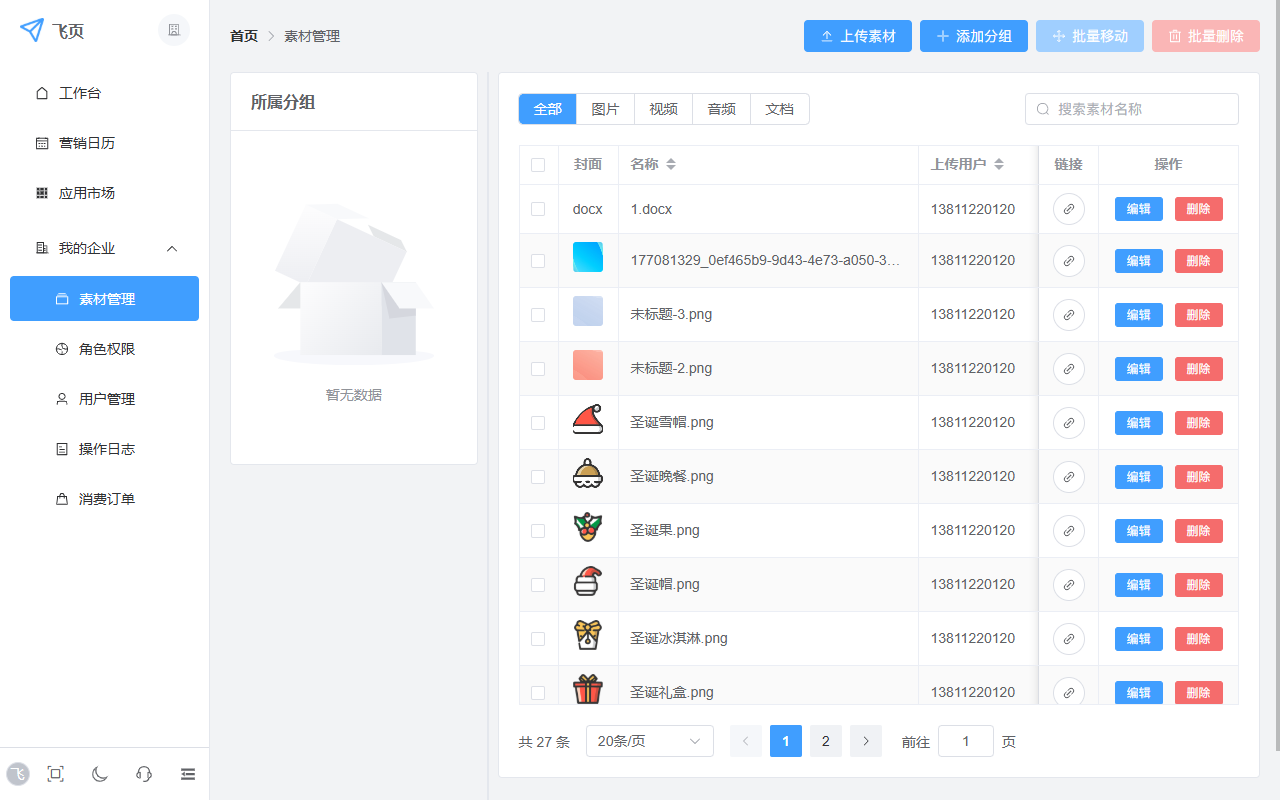Viewport: 1280px width, 800px height.
Task: Toggle dark mode with the moon icon
Action: click(99, 773)
